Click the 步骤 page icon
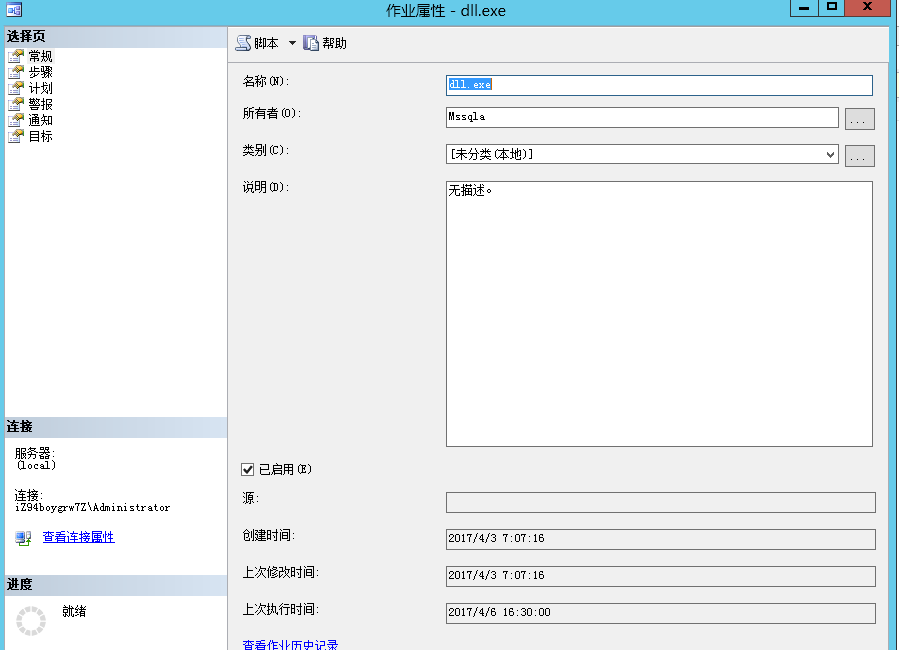 click(15, 72)
